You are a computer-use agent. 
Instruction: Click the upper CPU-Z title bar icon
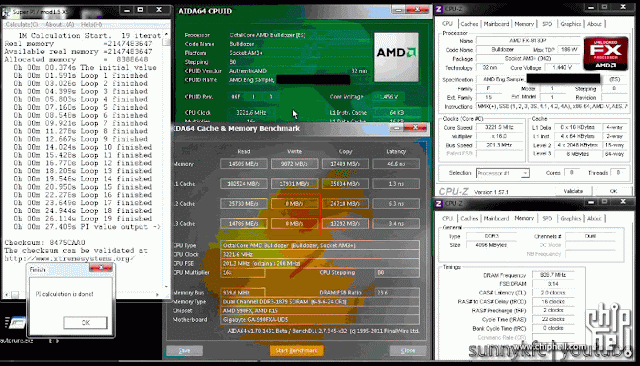[x=439, y=9]
